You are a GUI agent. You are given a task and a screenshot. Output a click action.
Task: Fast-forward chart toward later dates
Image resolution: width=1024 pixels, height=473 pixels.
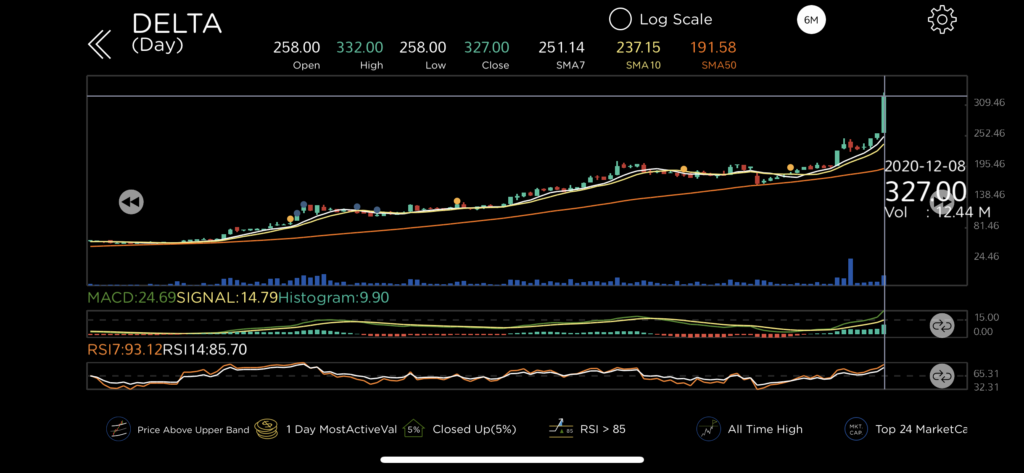tap(940, 202)
